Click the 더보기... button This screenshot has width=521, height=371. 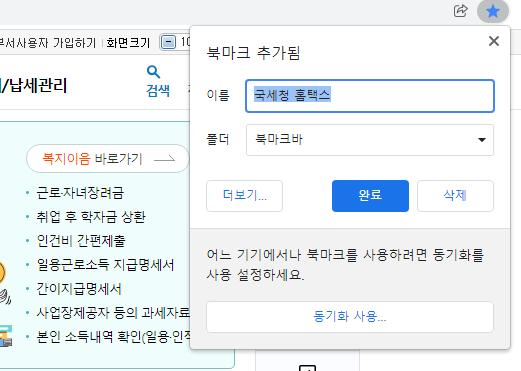click(244, 196)
